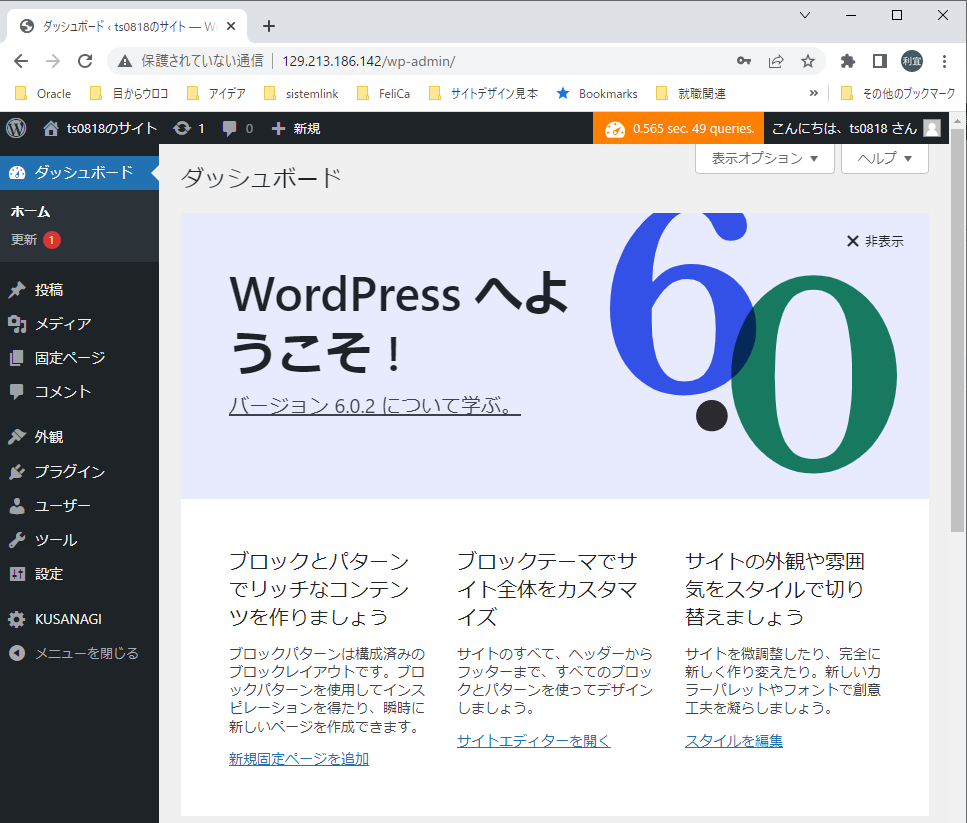Open バージョン 6.0.2 について学ぶ link

pos(375,406)
